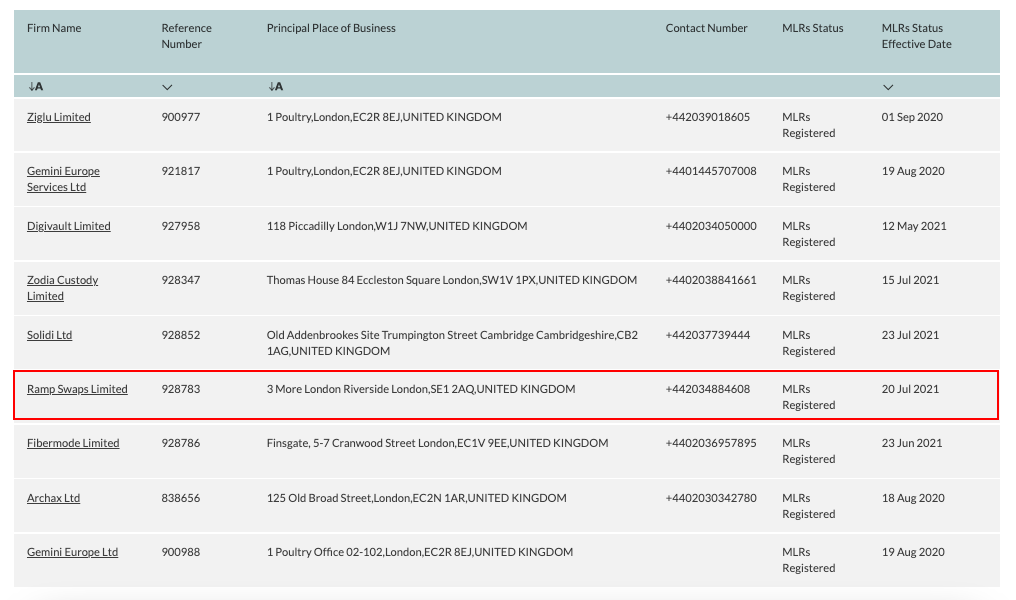Expand the Reference Number column chevron
The height and width of the screenshot is (600, 1016).
pos(167,87)
